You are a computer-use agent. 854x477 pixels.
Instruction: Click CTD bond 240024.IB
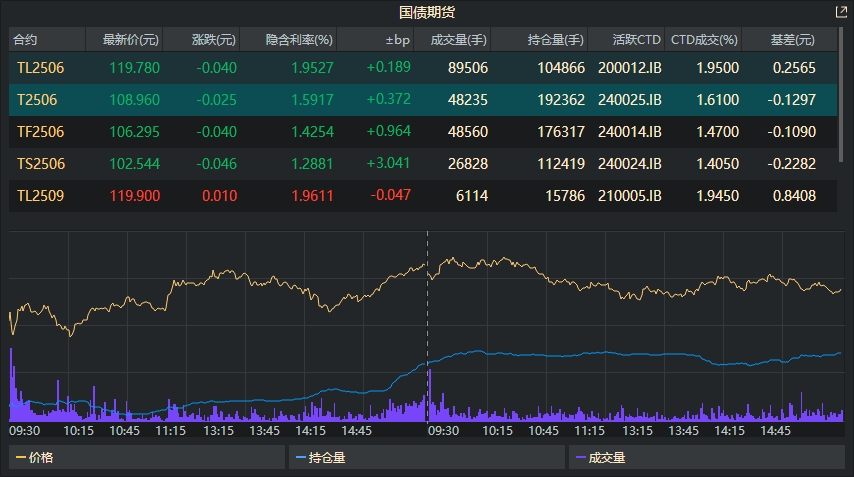630,164
